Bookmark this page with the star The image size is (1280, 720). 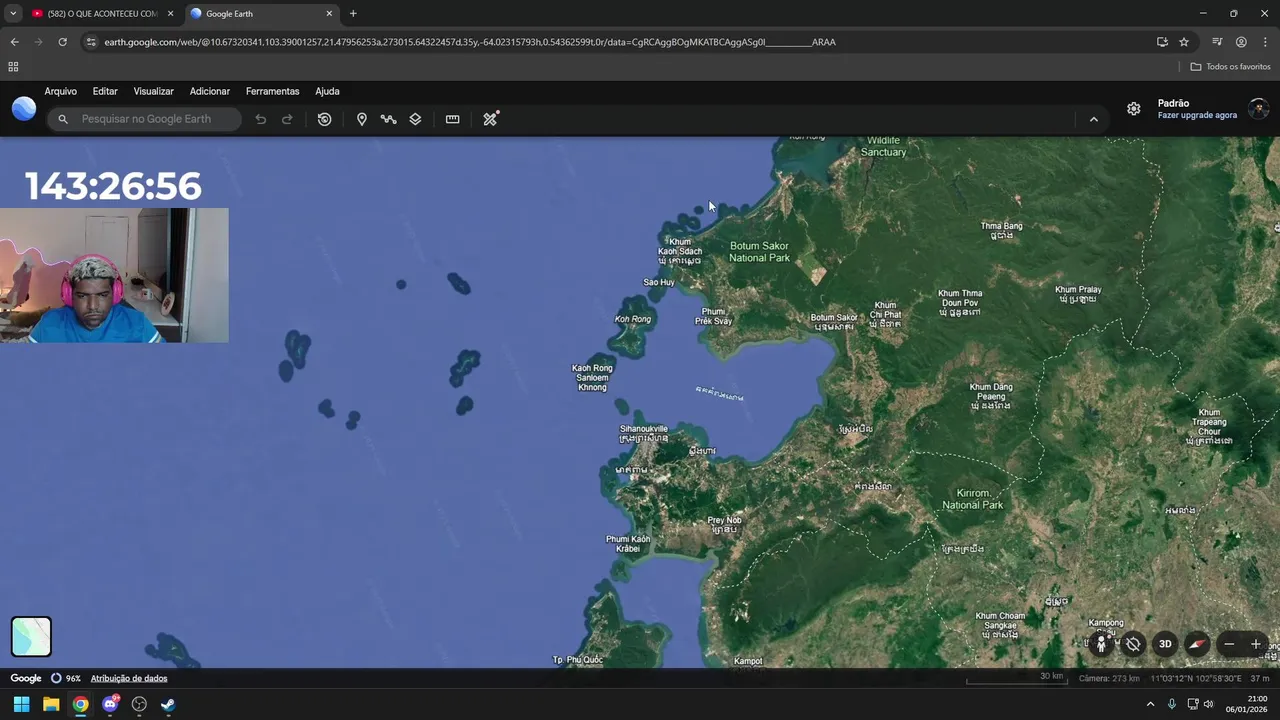tap(1184, 42)
